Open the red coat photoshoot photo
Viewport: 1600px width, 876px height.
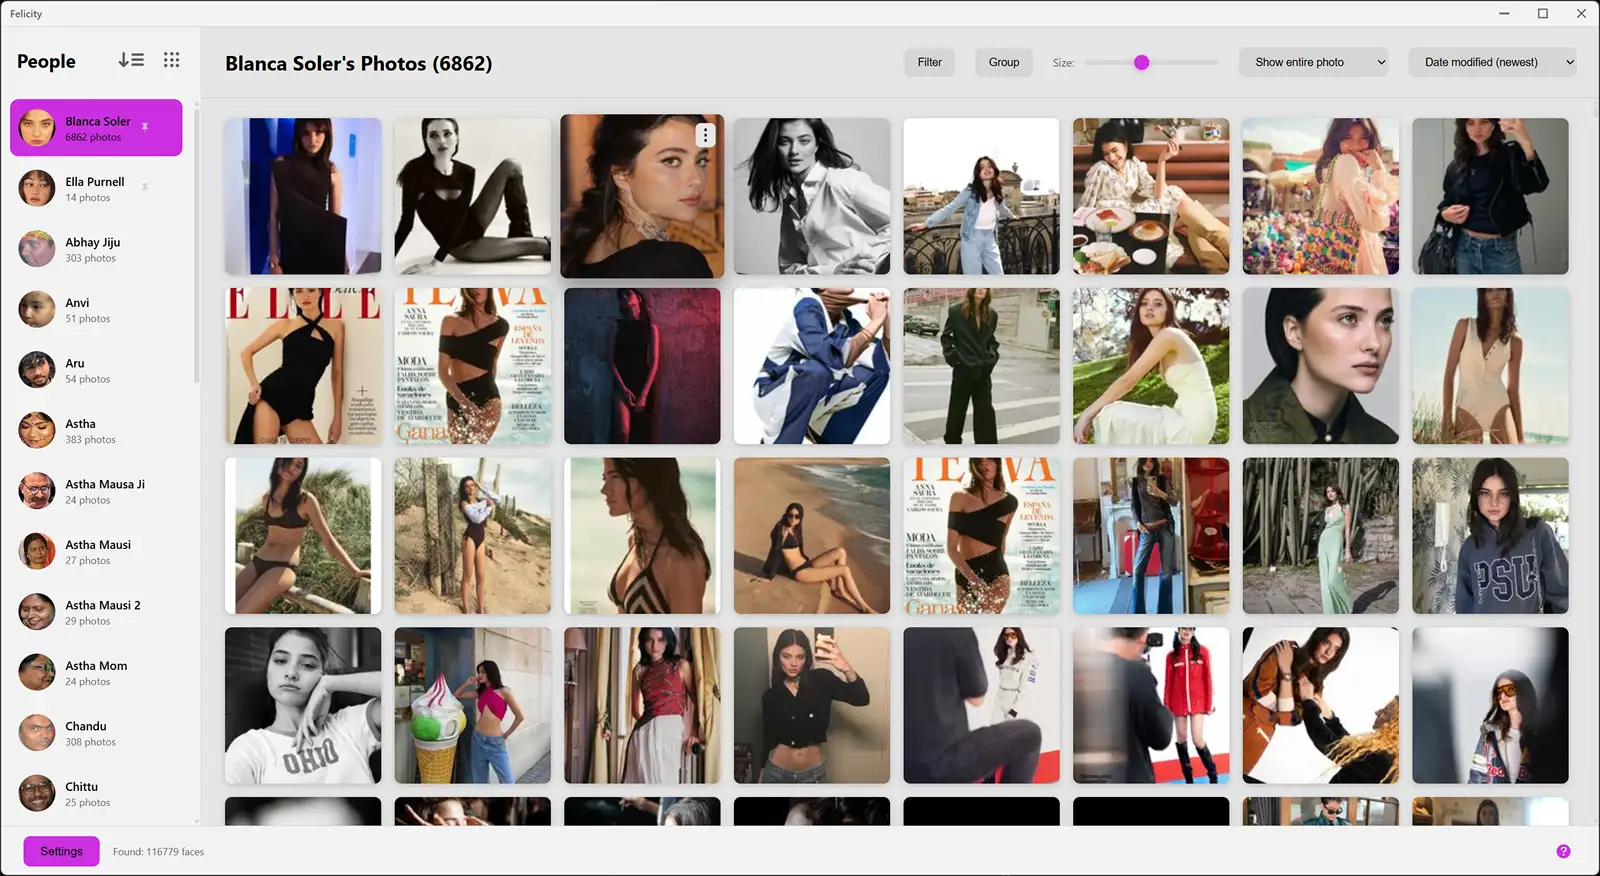(1151, 705)
